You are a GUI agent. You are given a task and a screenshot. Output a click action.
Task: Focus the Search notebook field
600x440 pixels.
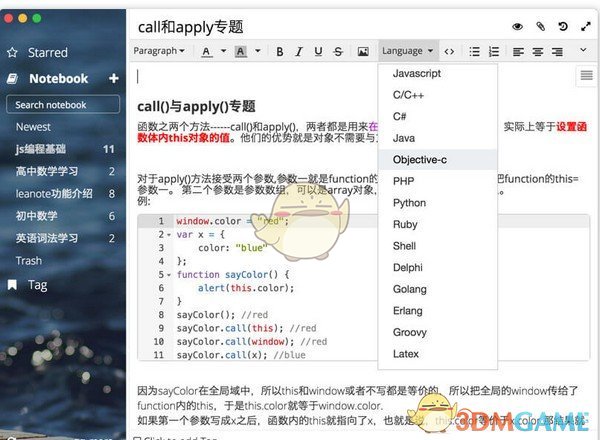pos(63,104)
